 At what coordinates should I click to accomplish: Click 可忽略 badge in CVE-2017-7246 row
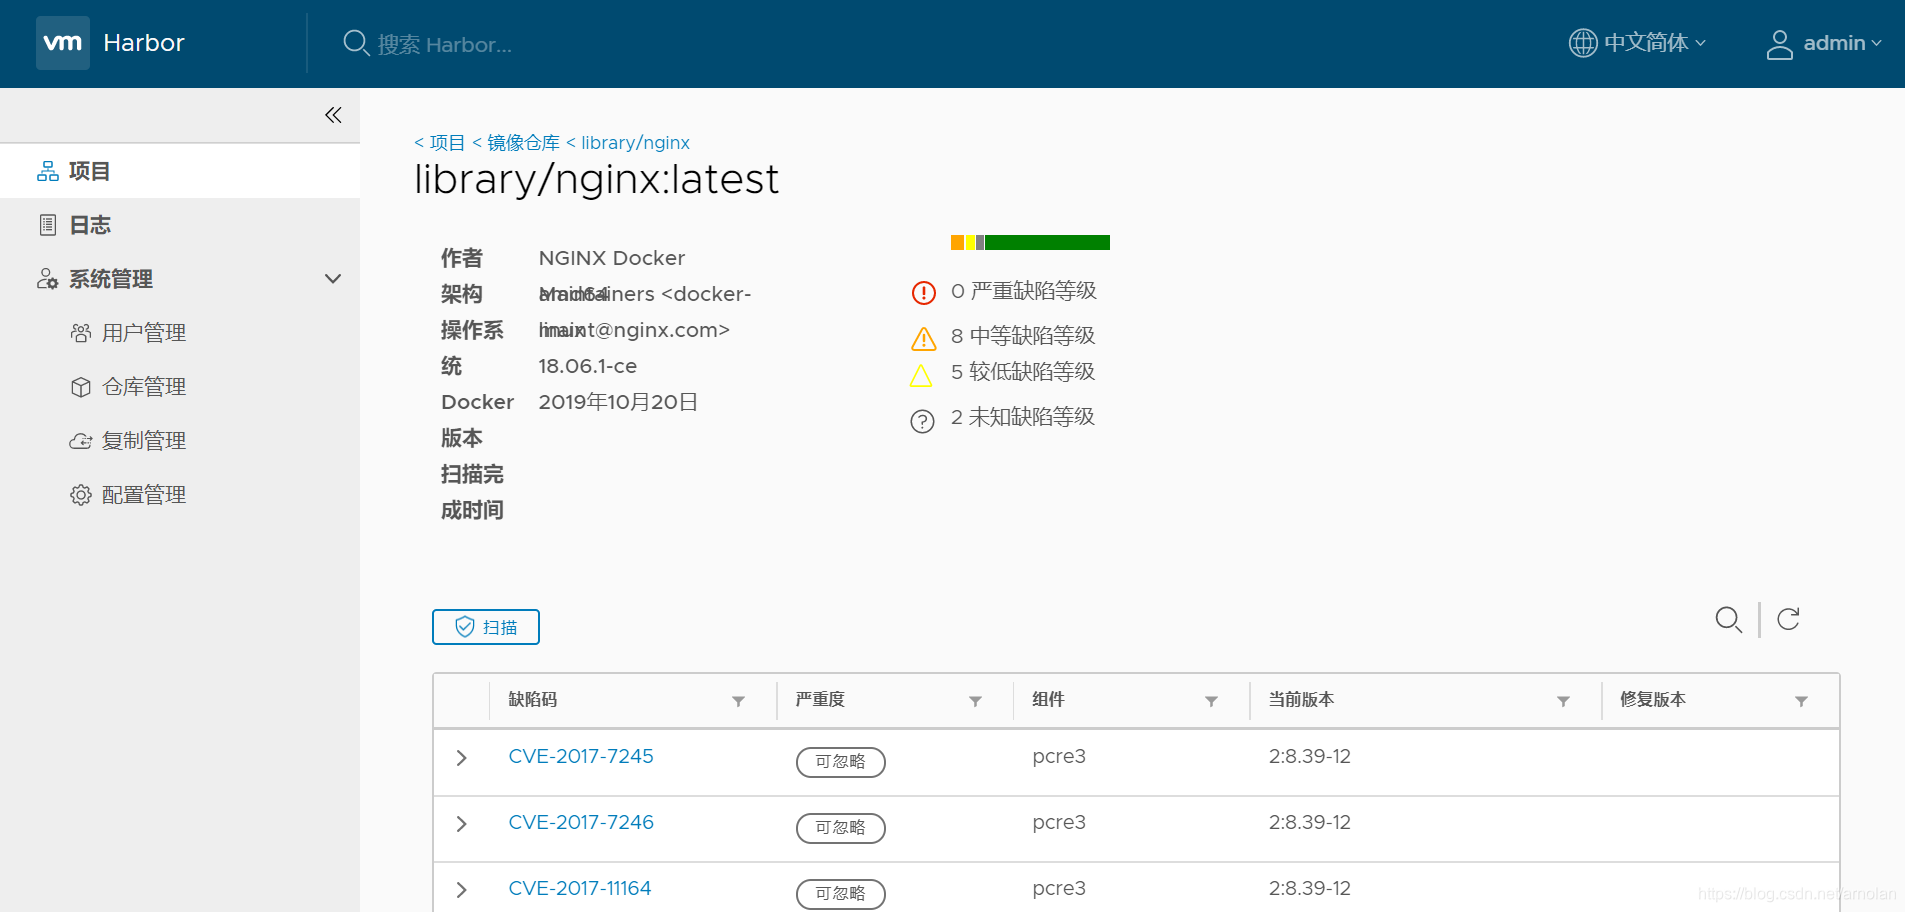(x=841, y=828)
